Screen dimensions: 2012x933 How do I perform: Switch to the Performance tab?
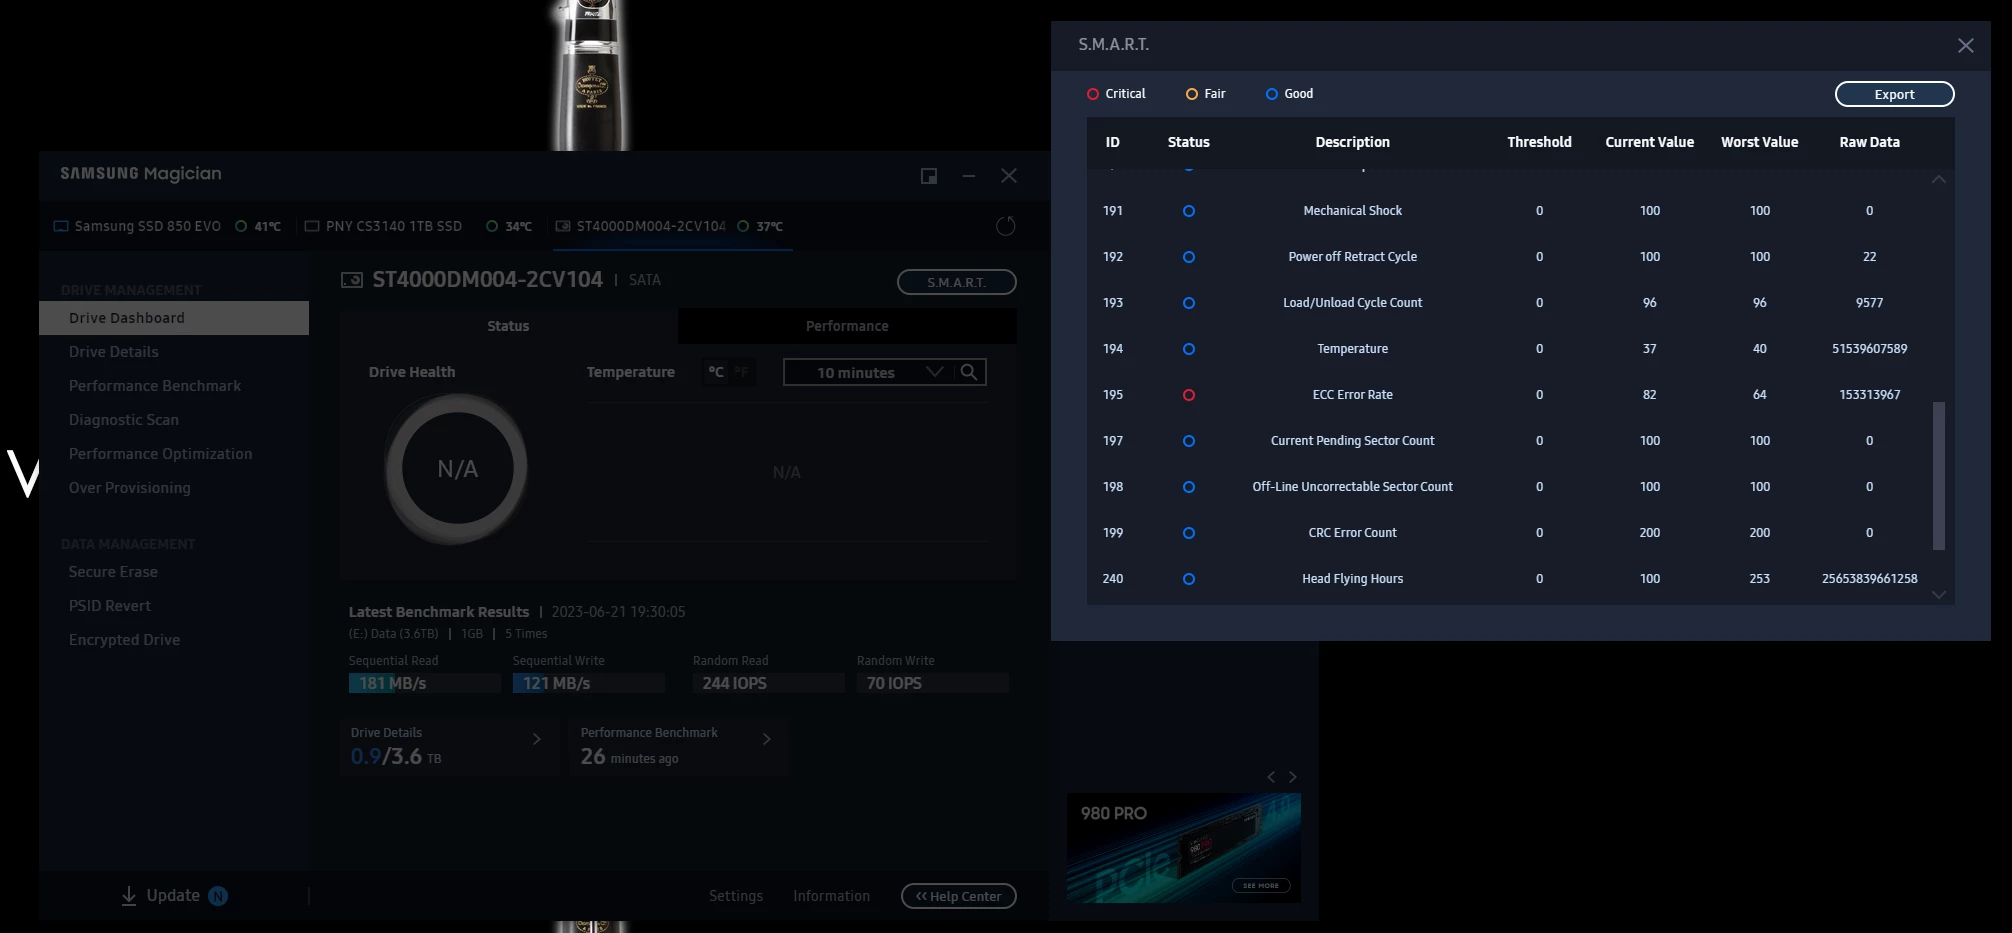[x=847, y=326]
